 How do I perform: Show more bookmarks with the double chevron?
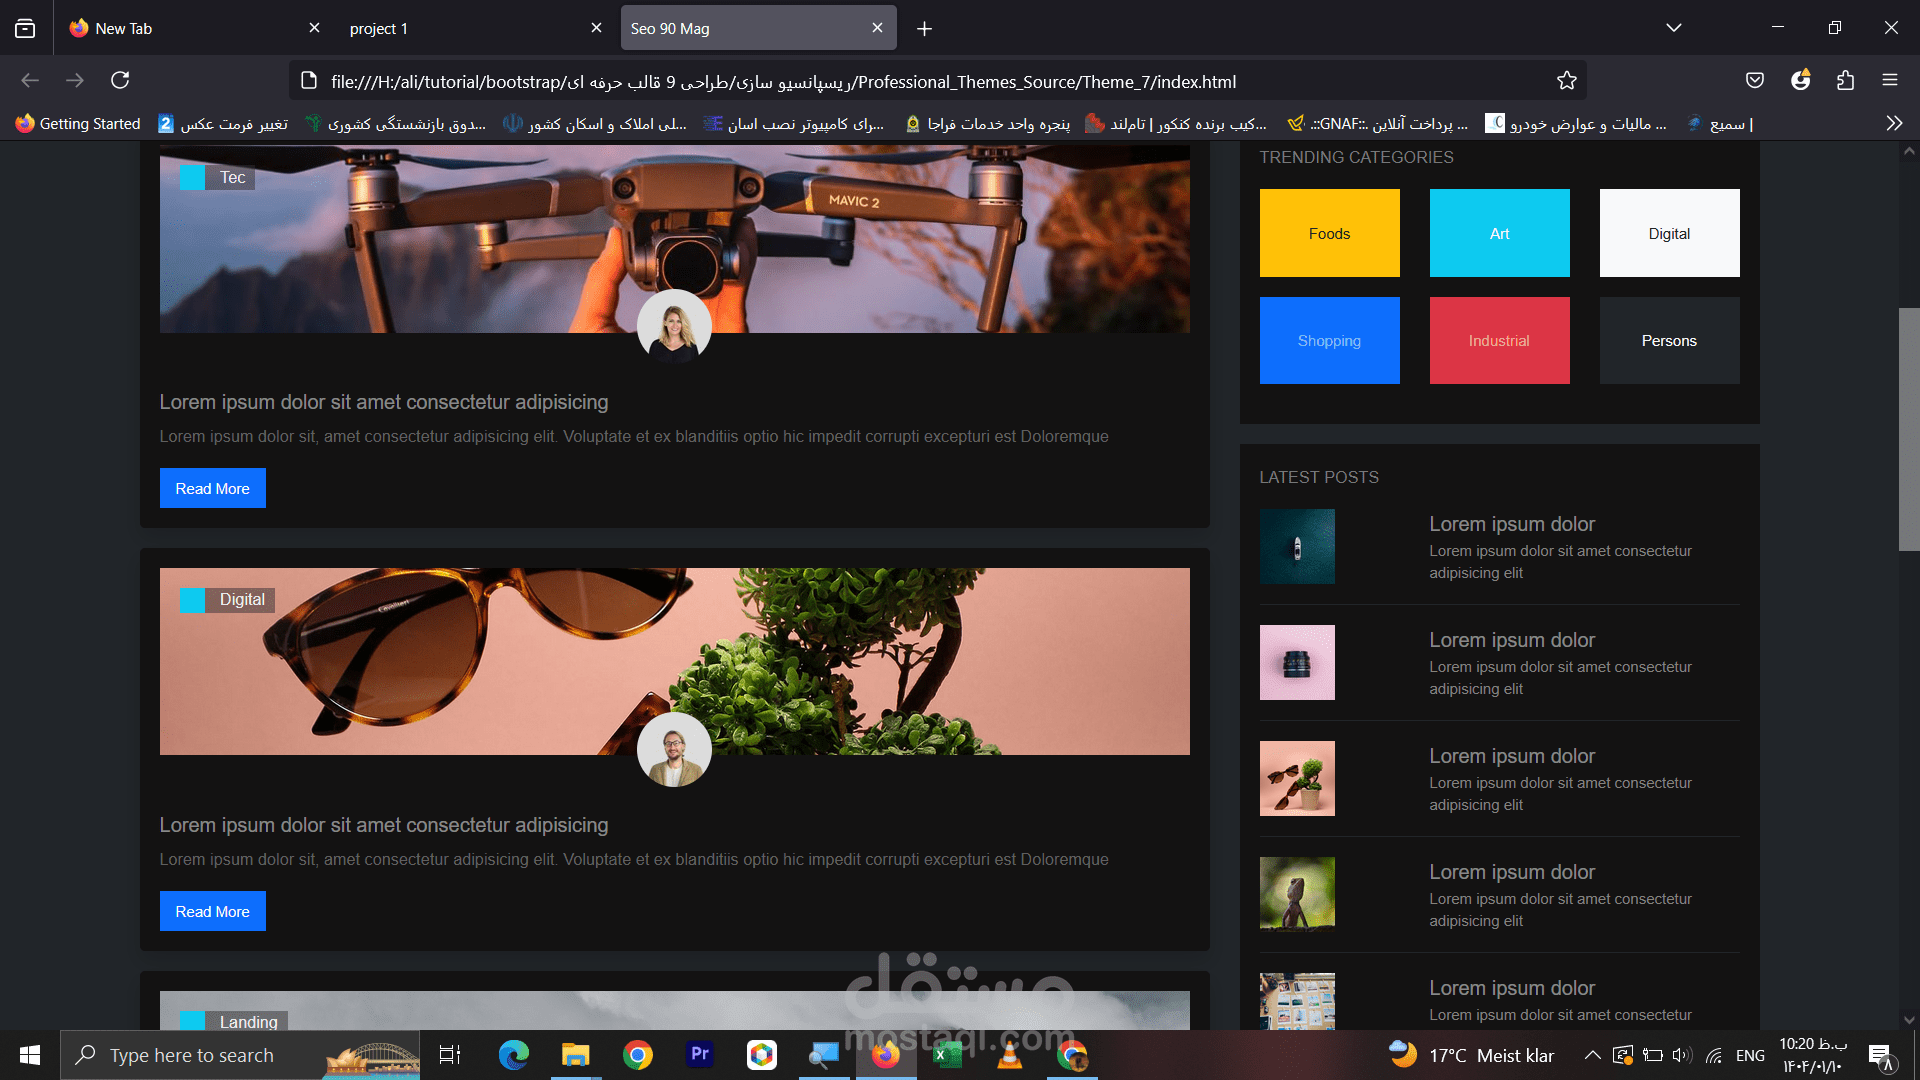click(1894, 123)
